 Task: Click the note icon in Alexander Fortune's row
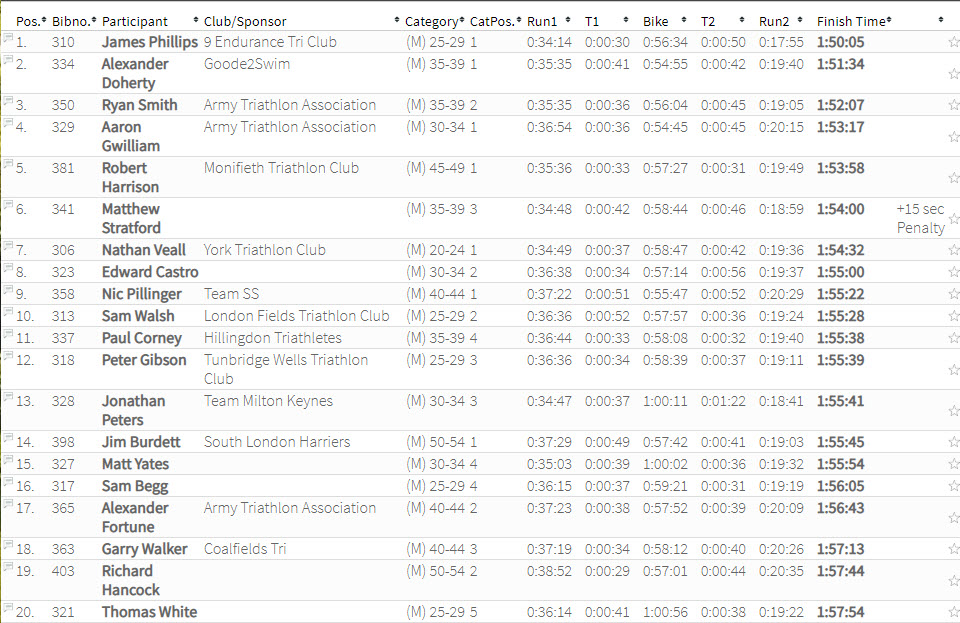(8, 504)
